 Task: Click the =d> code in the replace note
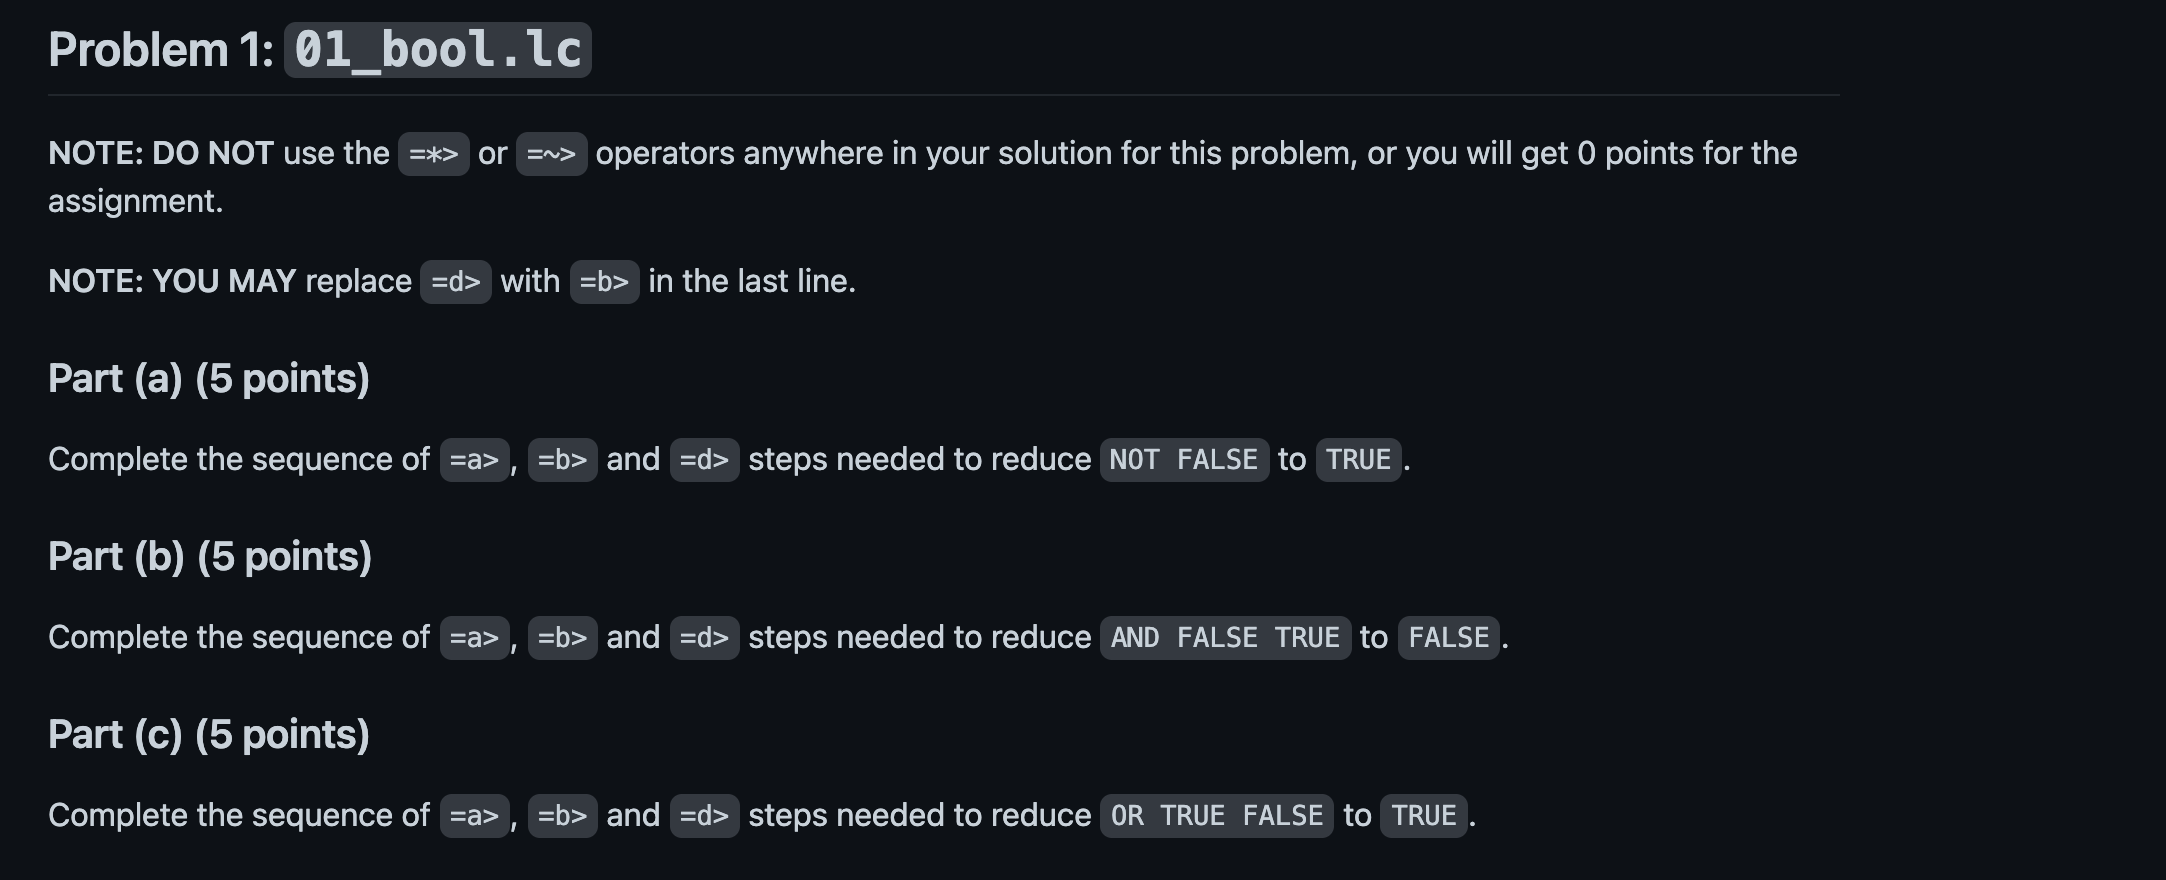pyautogui.click(x=455, y=282)
